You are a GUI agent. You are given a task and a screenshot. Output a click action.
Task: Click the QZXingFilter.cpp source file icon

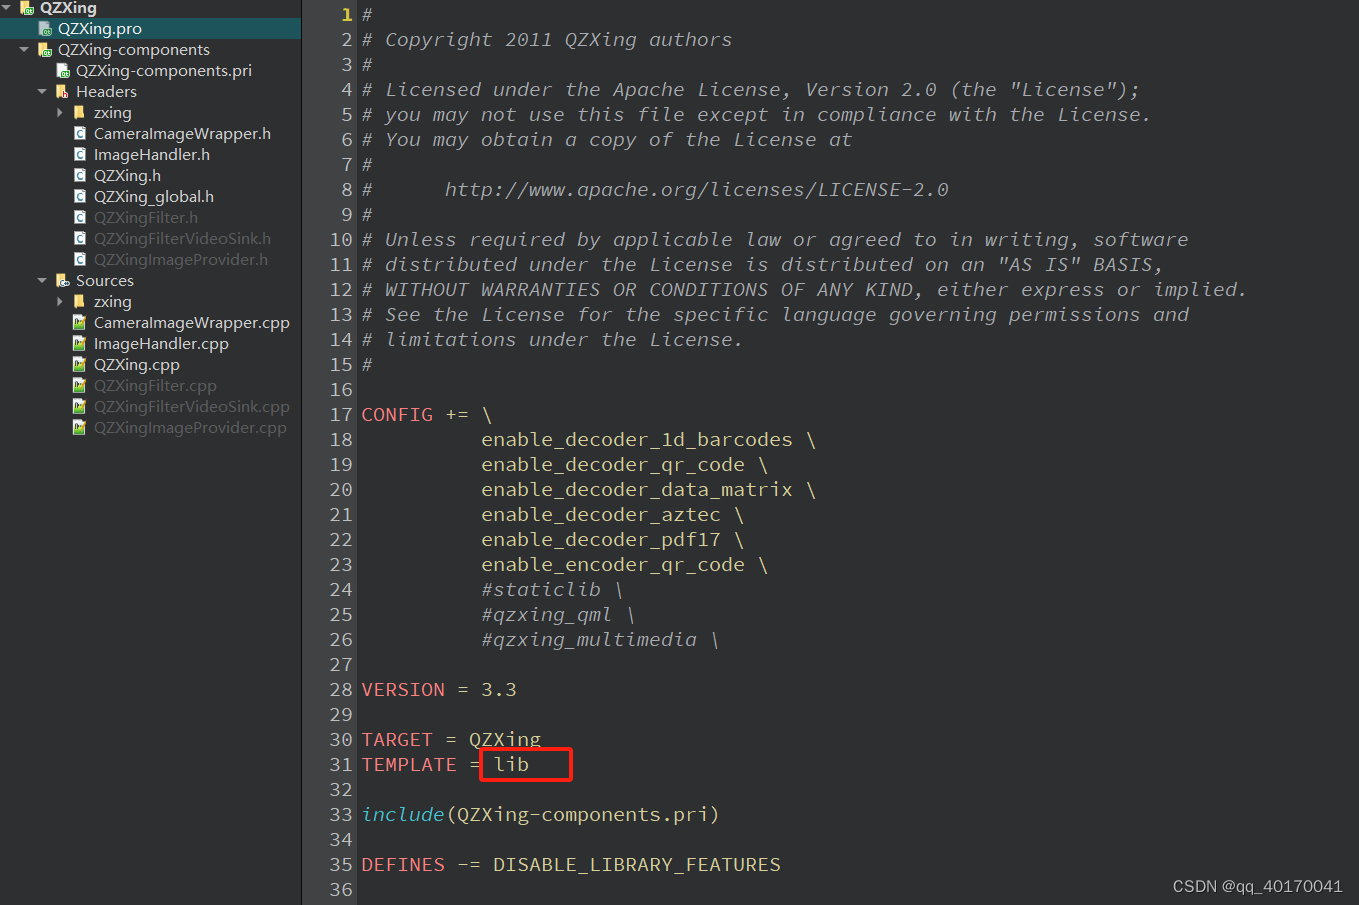pyautogui.click(x=80, y=385)
